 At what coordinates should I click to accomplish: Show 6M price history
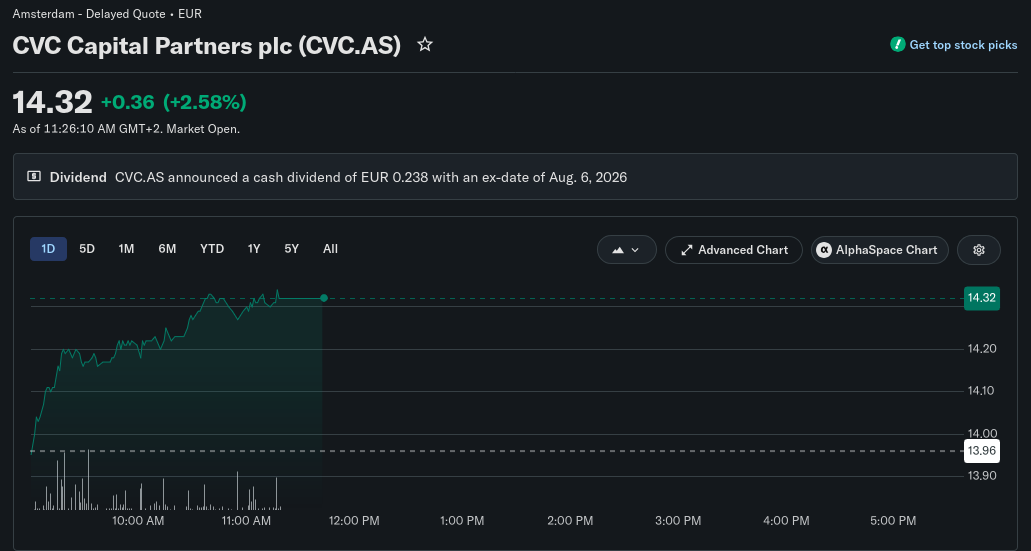click(x=167, y=249)
